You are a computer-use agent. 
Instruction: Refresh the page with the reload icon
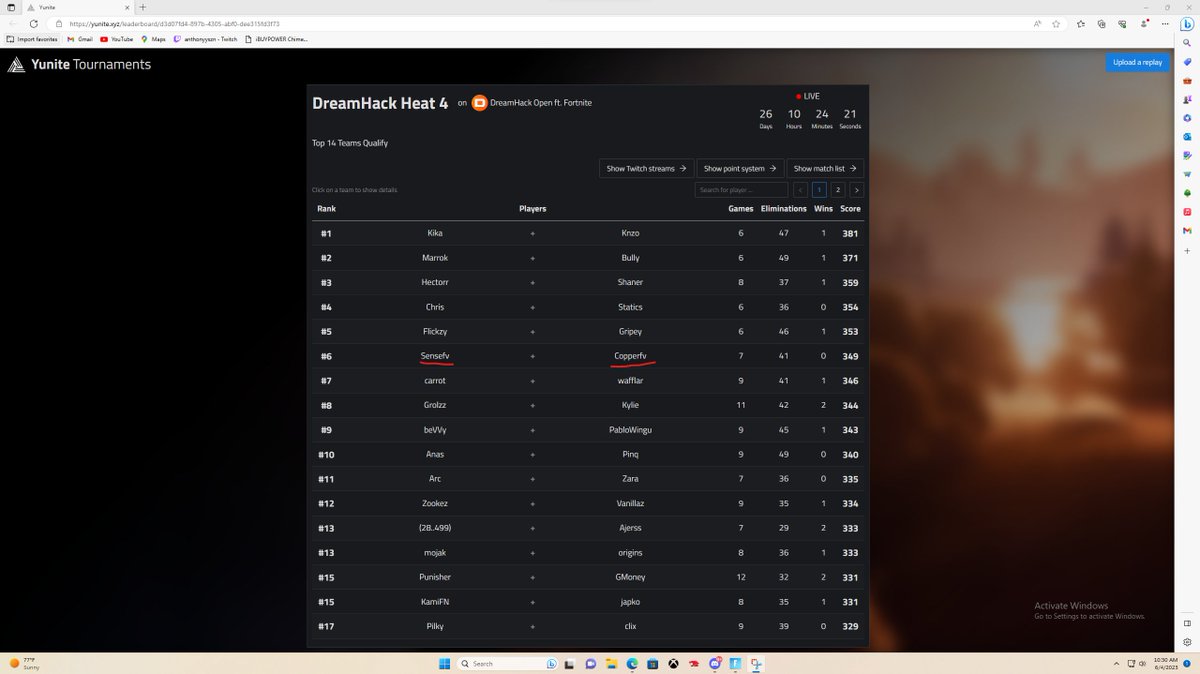33,23
